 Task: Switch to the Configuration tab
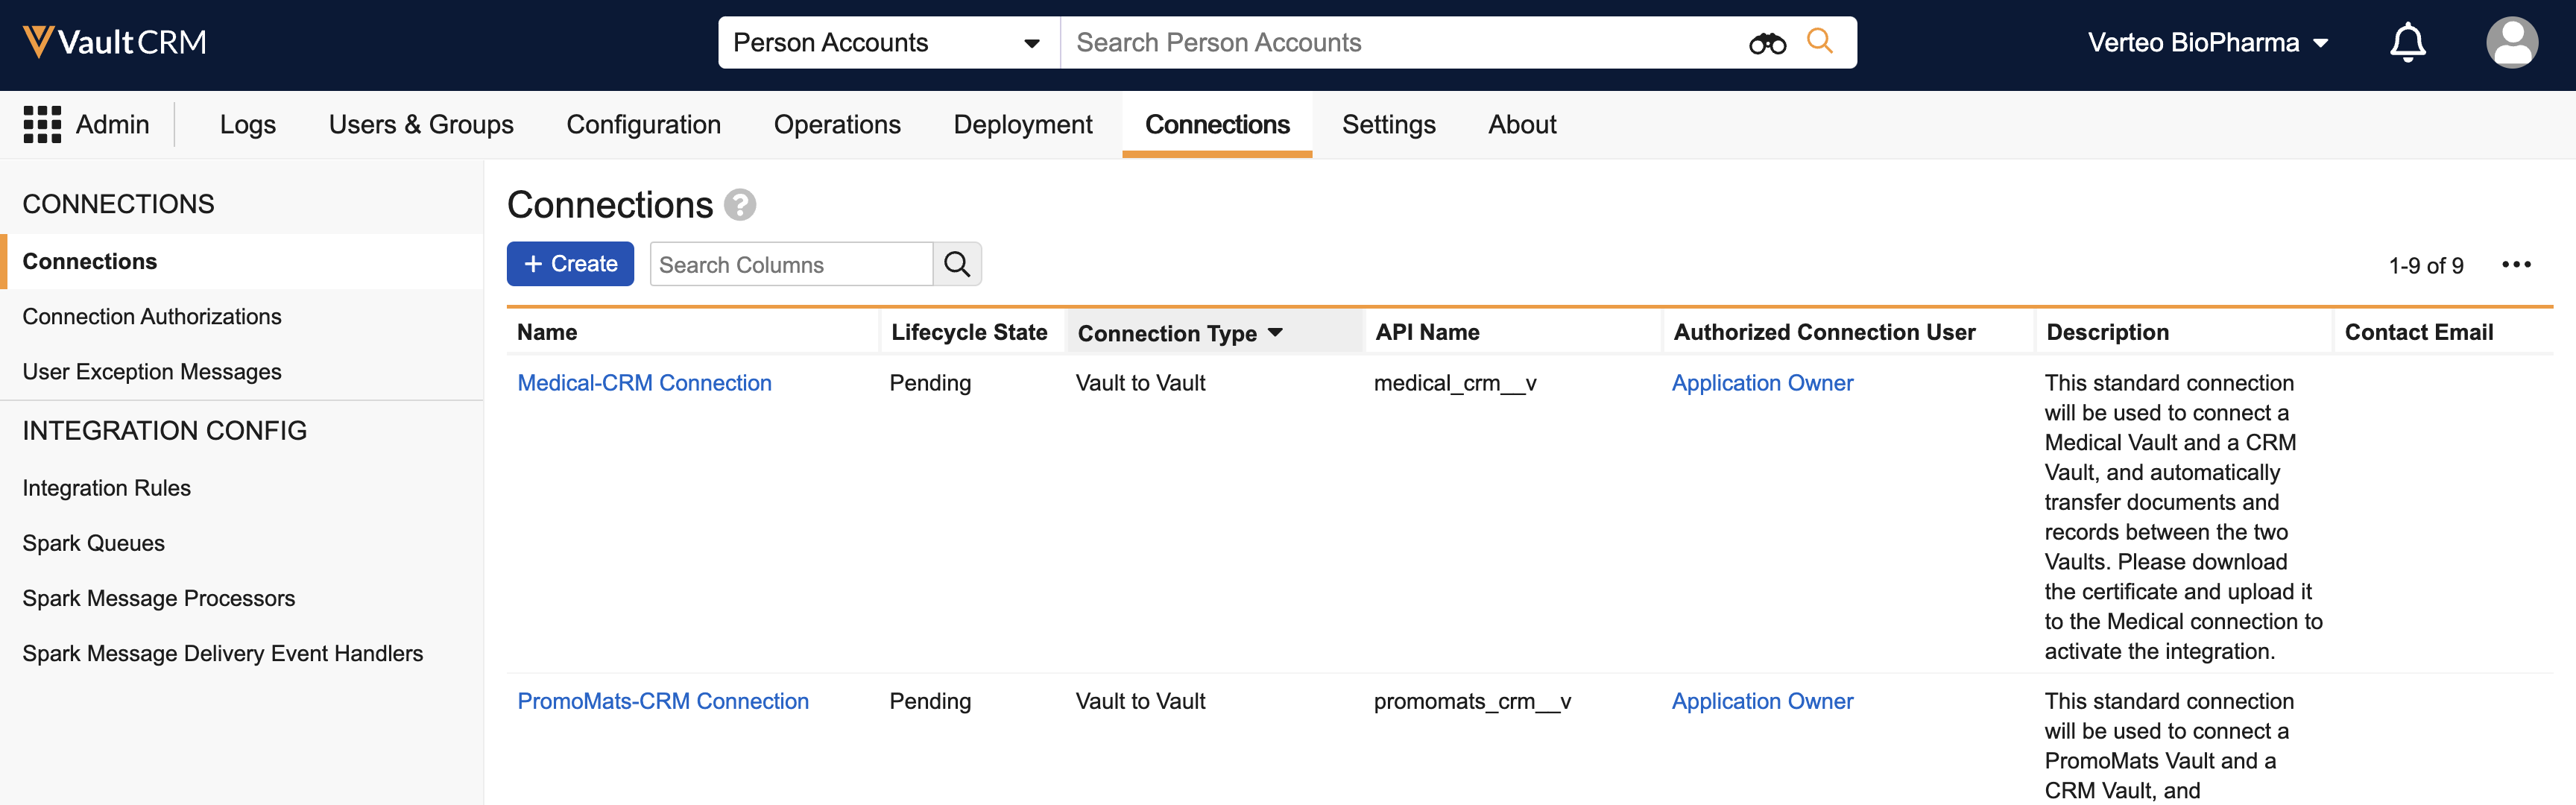(643, 124)
